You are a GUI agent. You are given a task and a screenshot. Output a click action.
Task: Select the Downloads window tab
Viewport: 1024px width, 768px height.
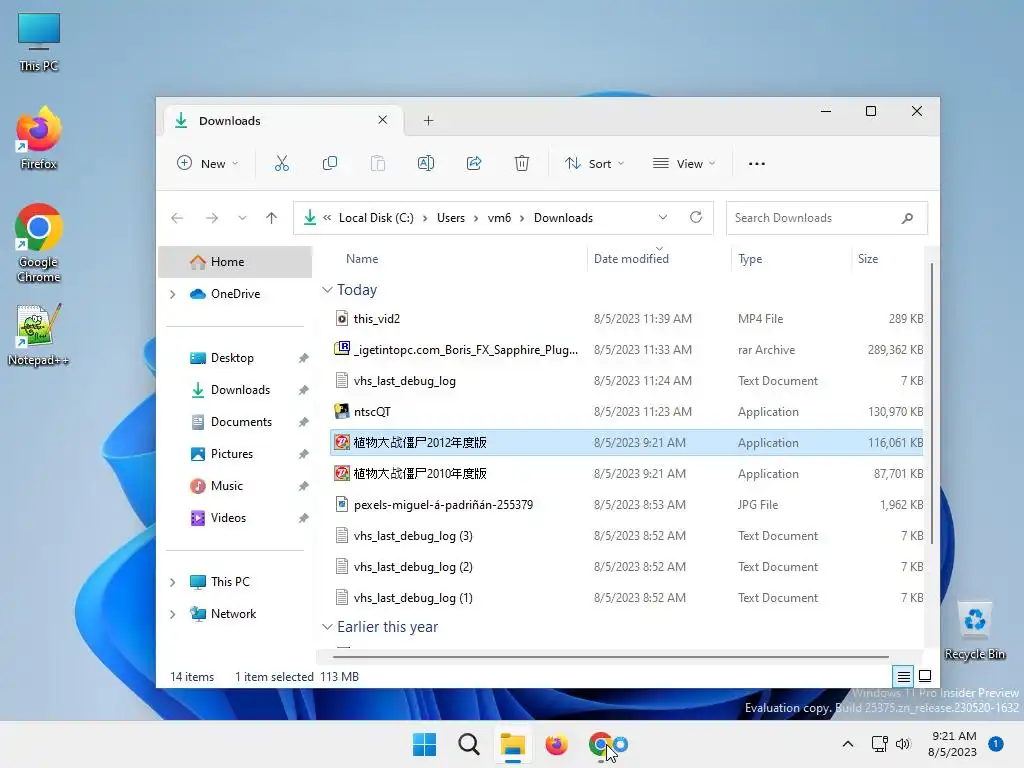(281, 120)
